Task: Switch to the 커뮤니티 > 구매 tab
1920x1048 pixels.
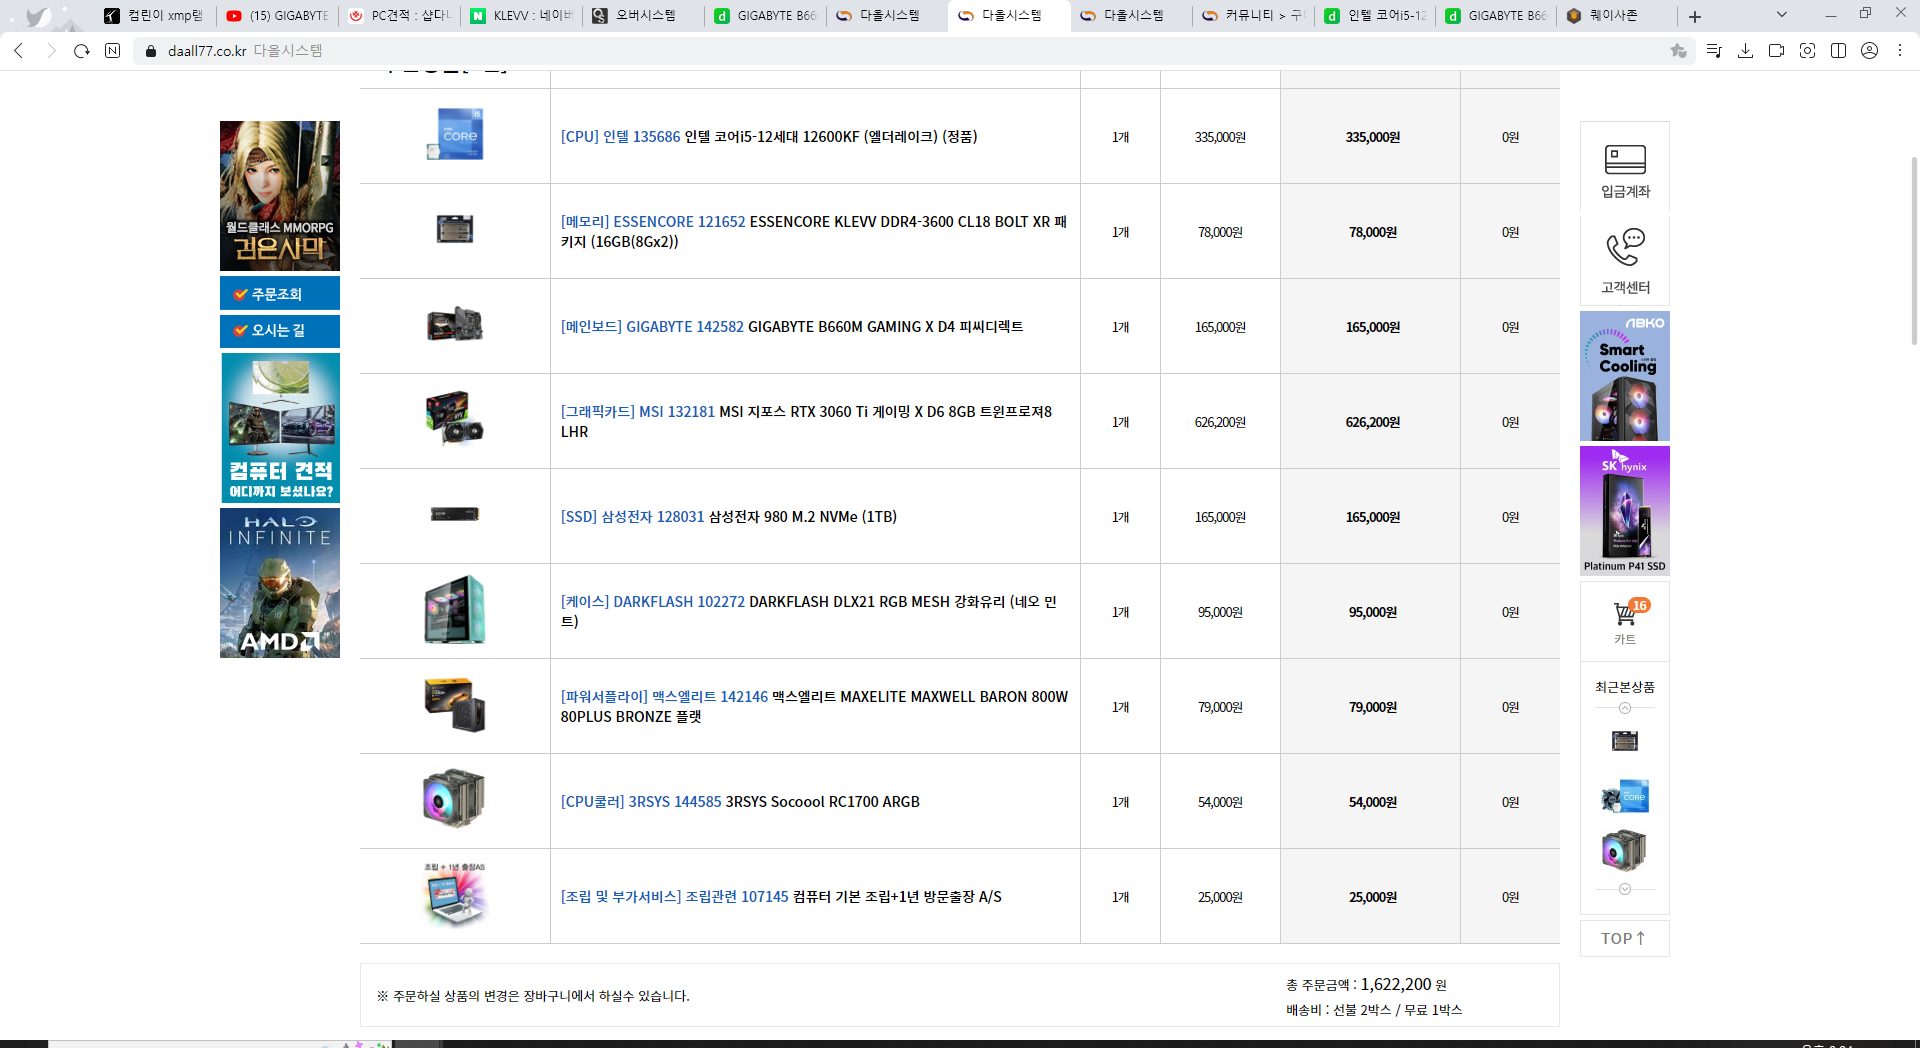Action: (x=1253, y=16)
